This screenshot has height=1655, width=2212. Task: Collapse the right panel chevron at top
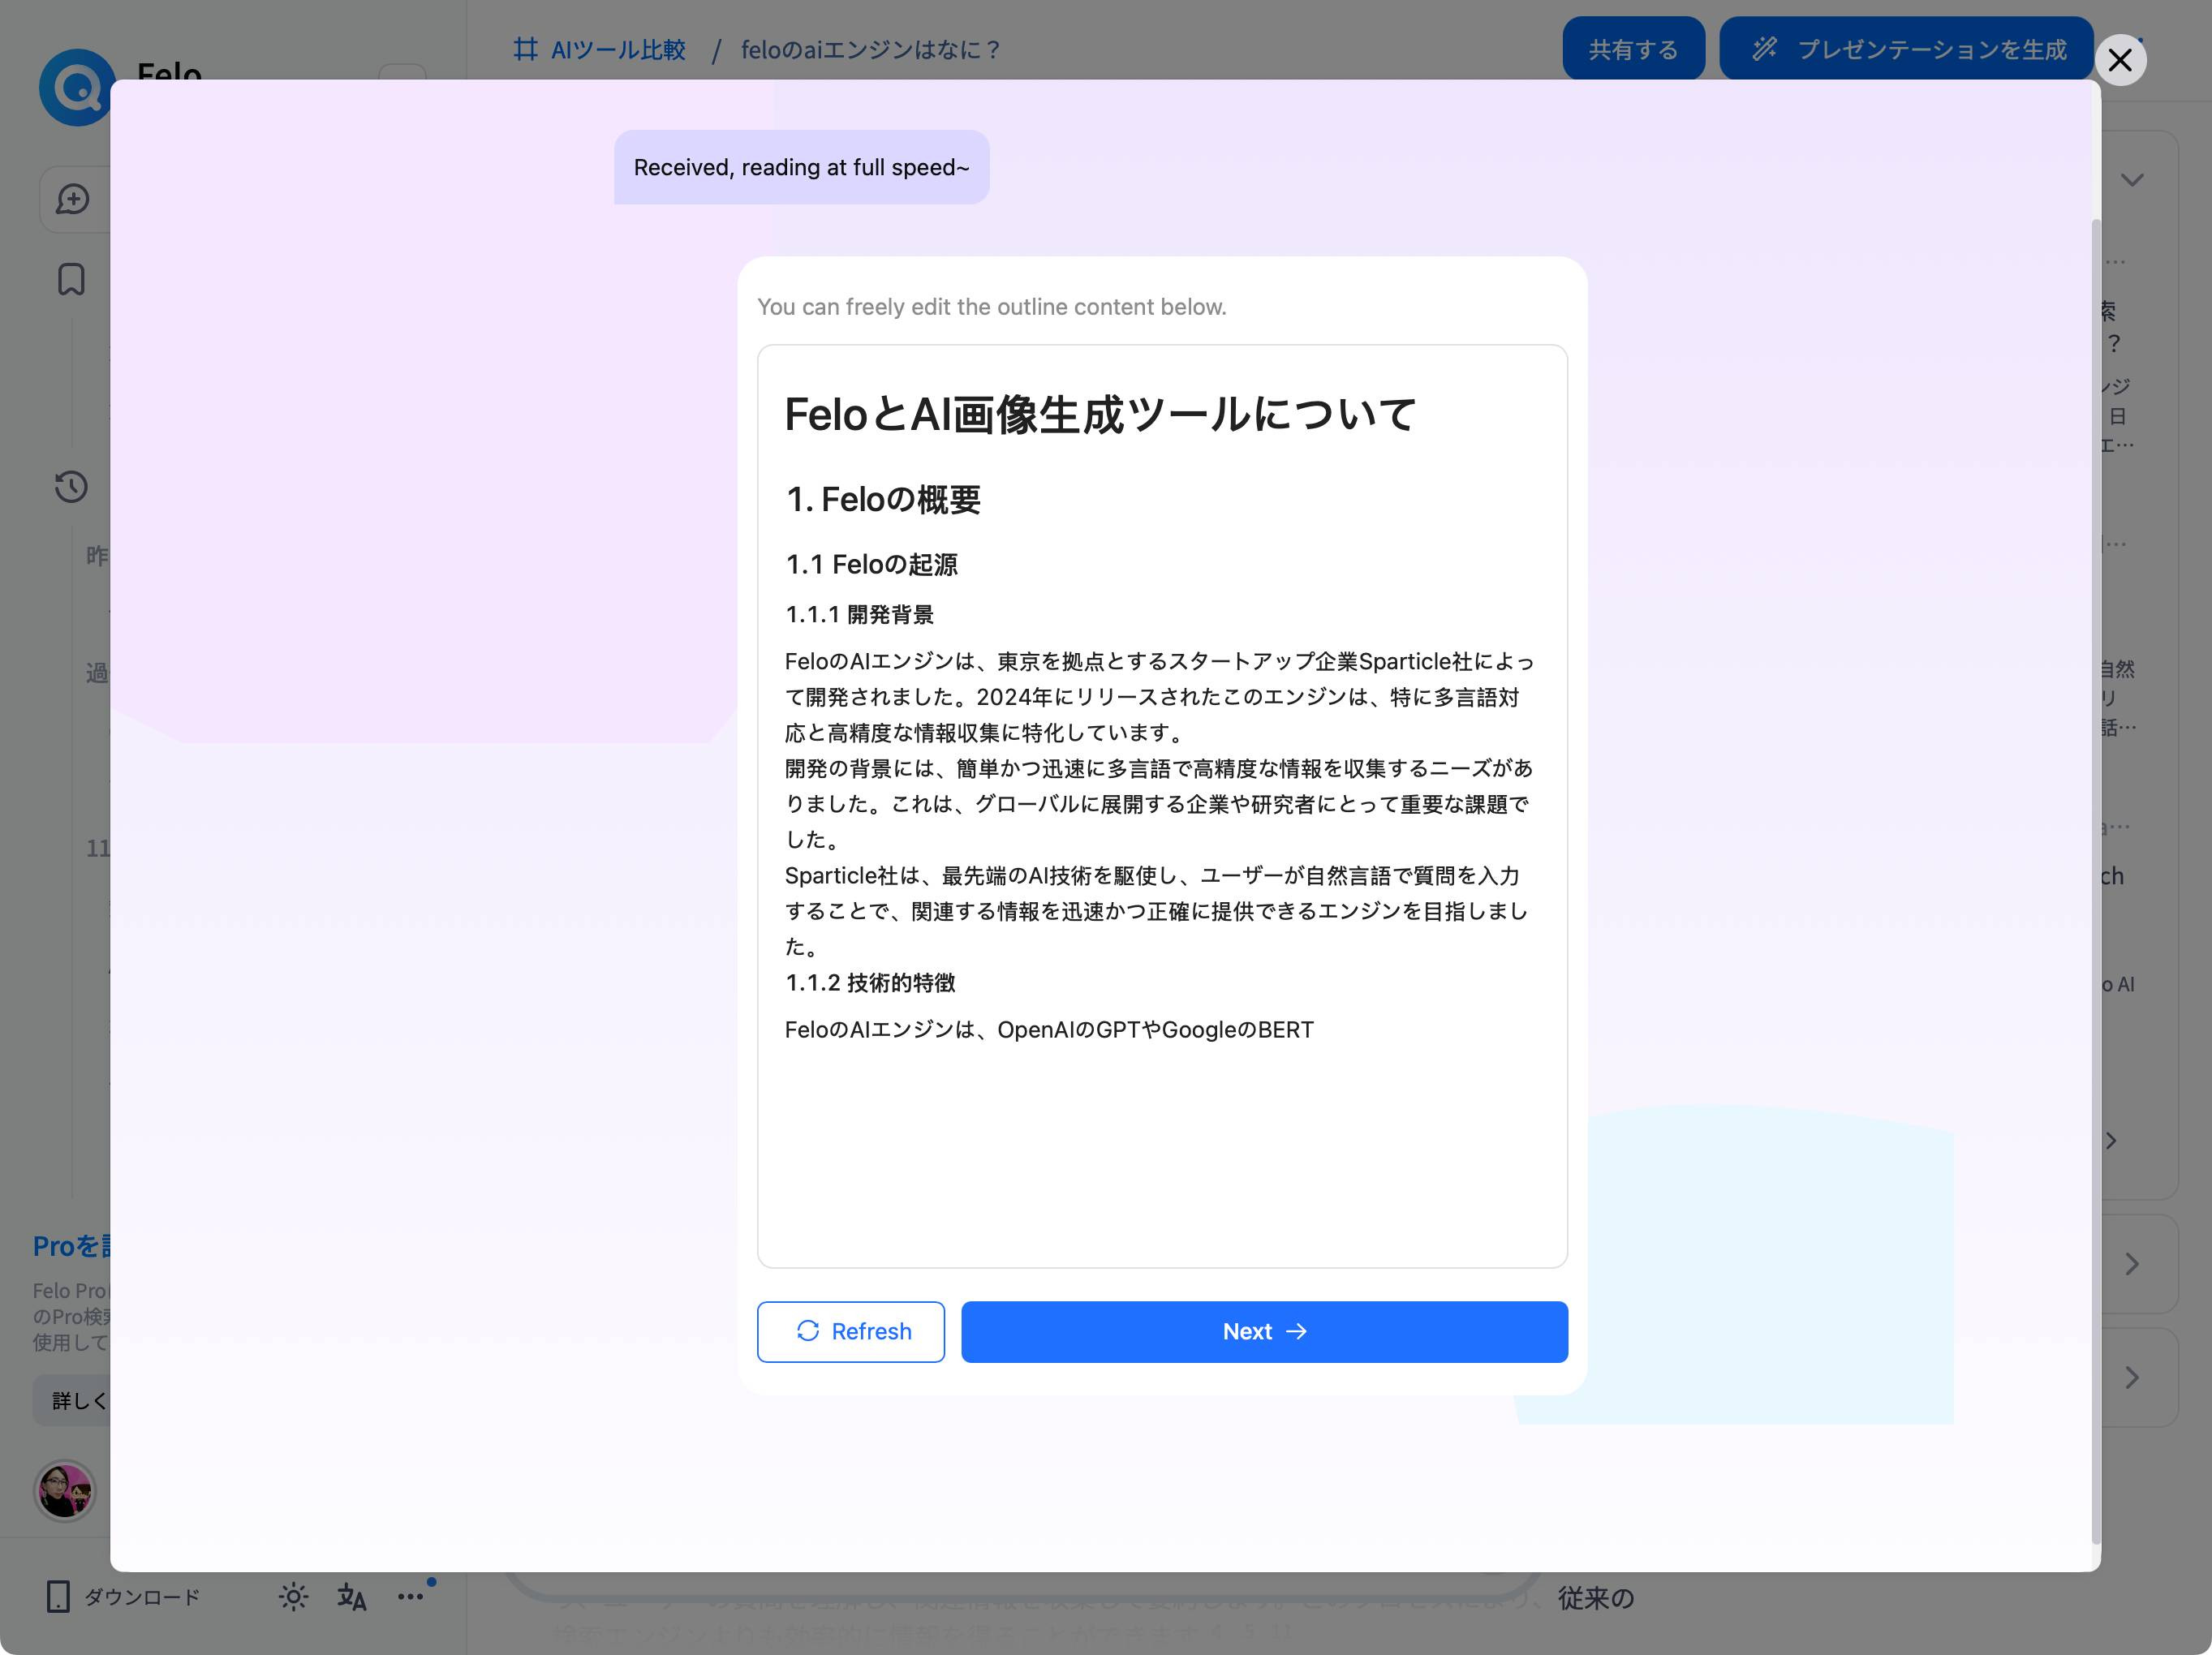(2132, 180)
